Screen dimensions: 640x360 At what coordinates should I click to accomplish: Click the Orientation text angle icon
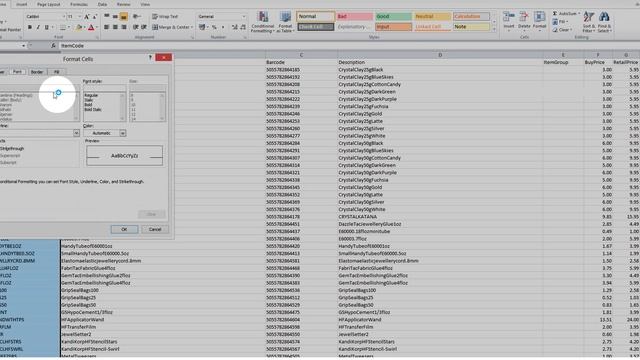[136, 17]
